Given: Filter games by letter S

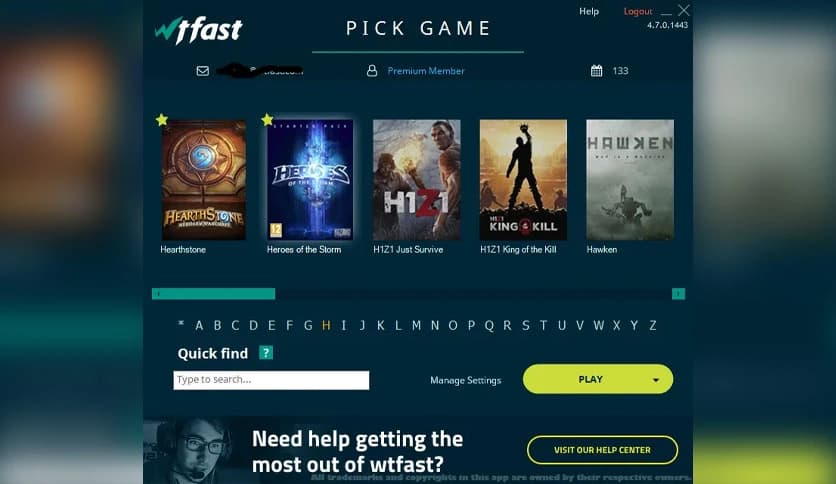Looking at the screenshot, I should click(x=526, y=325).
